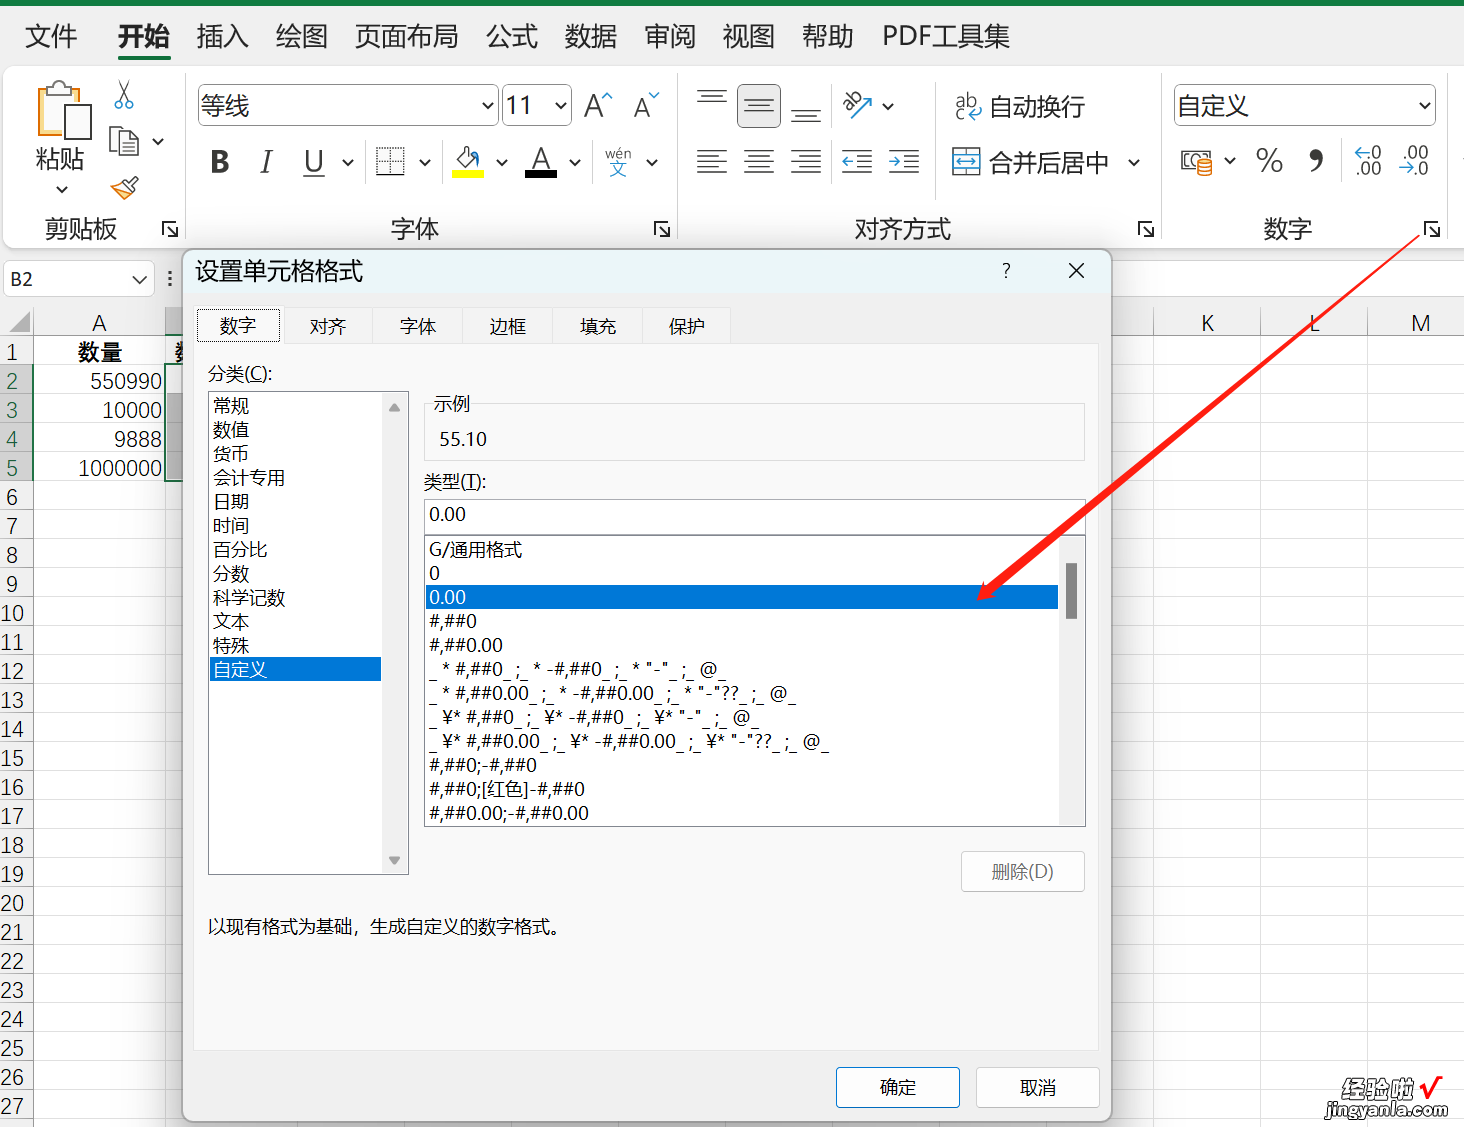Apply the black font color
The height and width of the screenshot is (1127, 1464).
pyautogui.click(x=541, y=162)
